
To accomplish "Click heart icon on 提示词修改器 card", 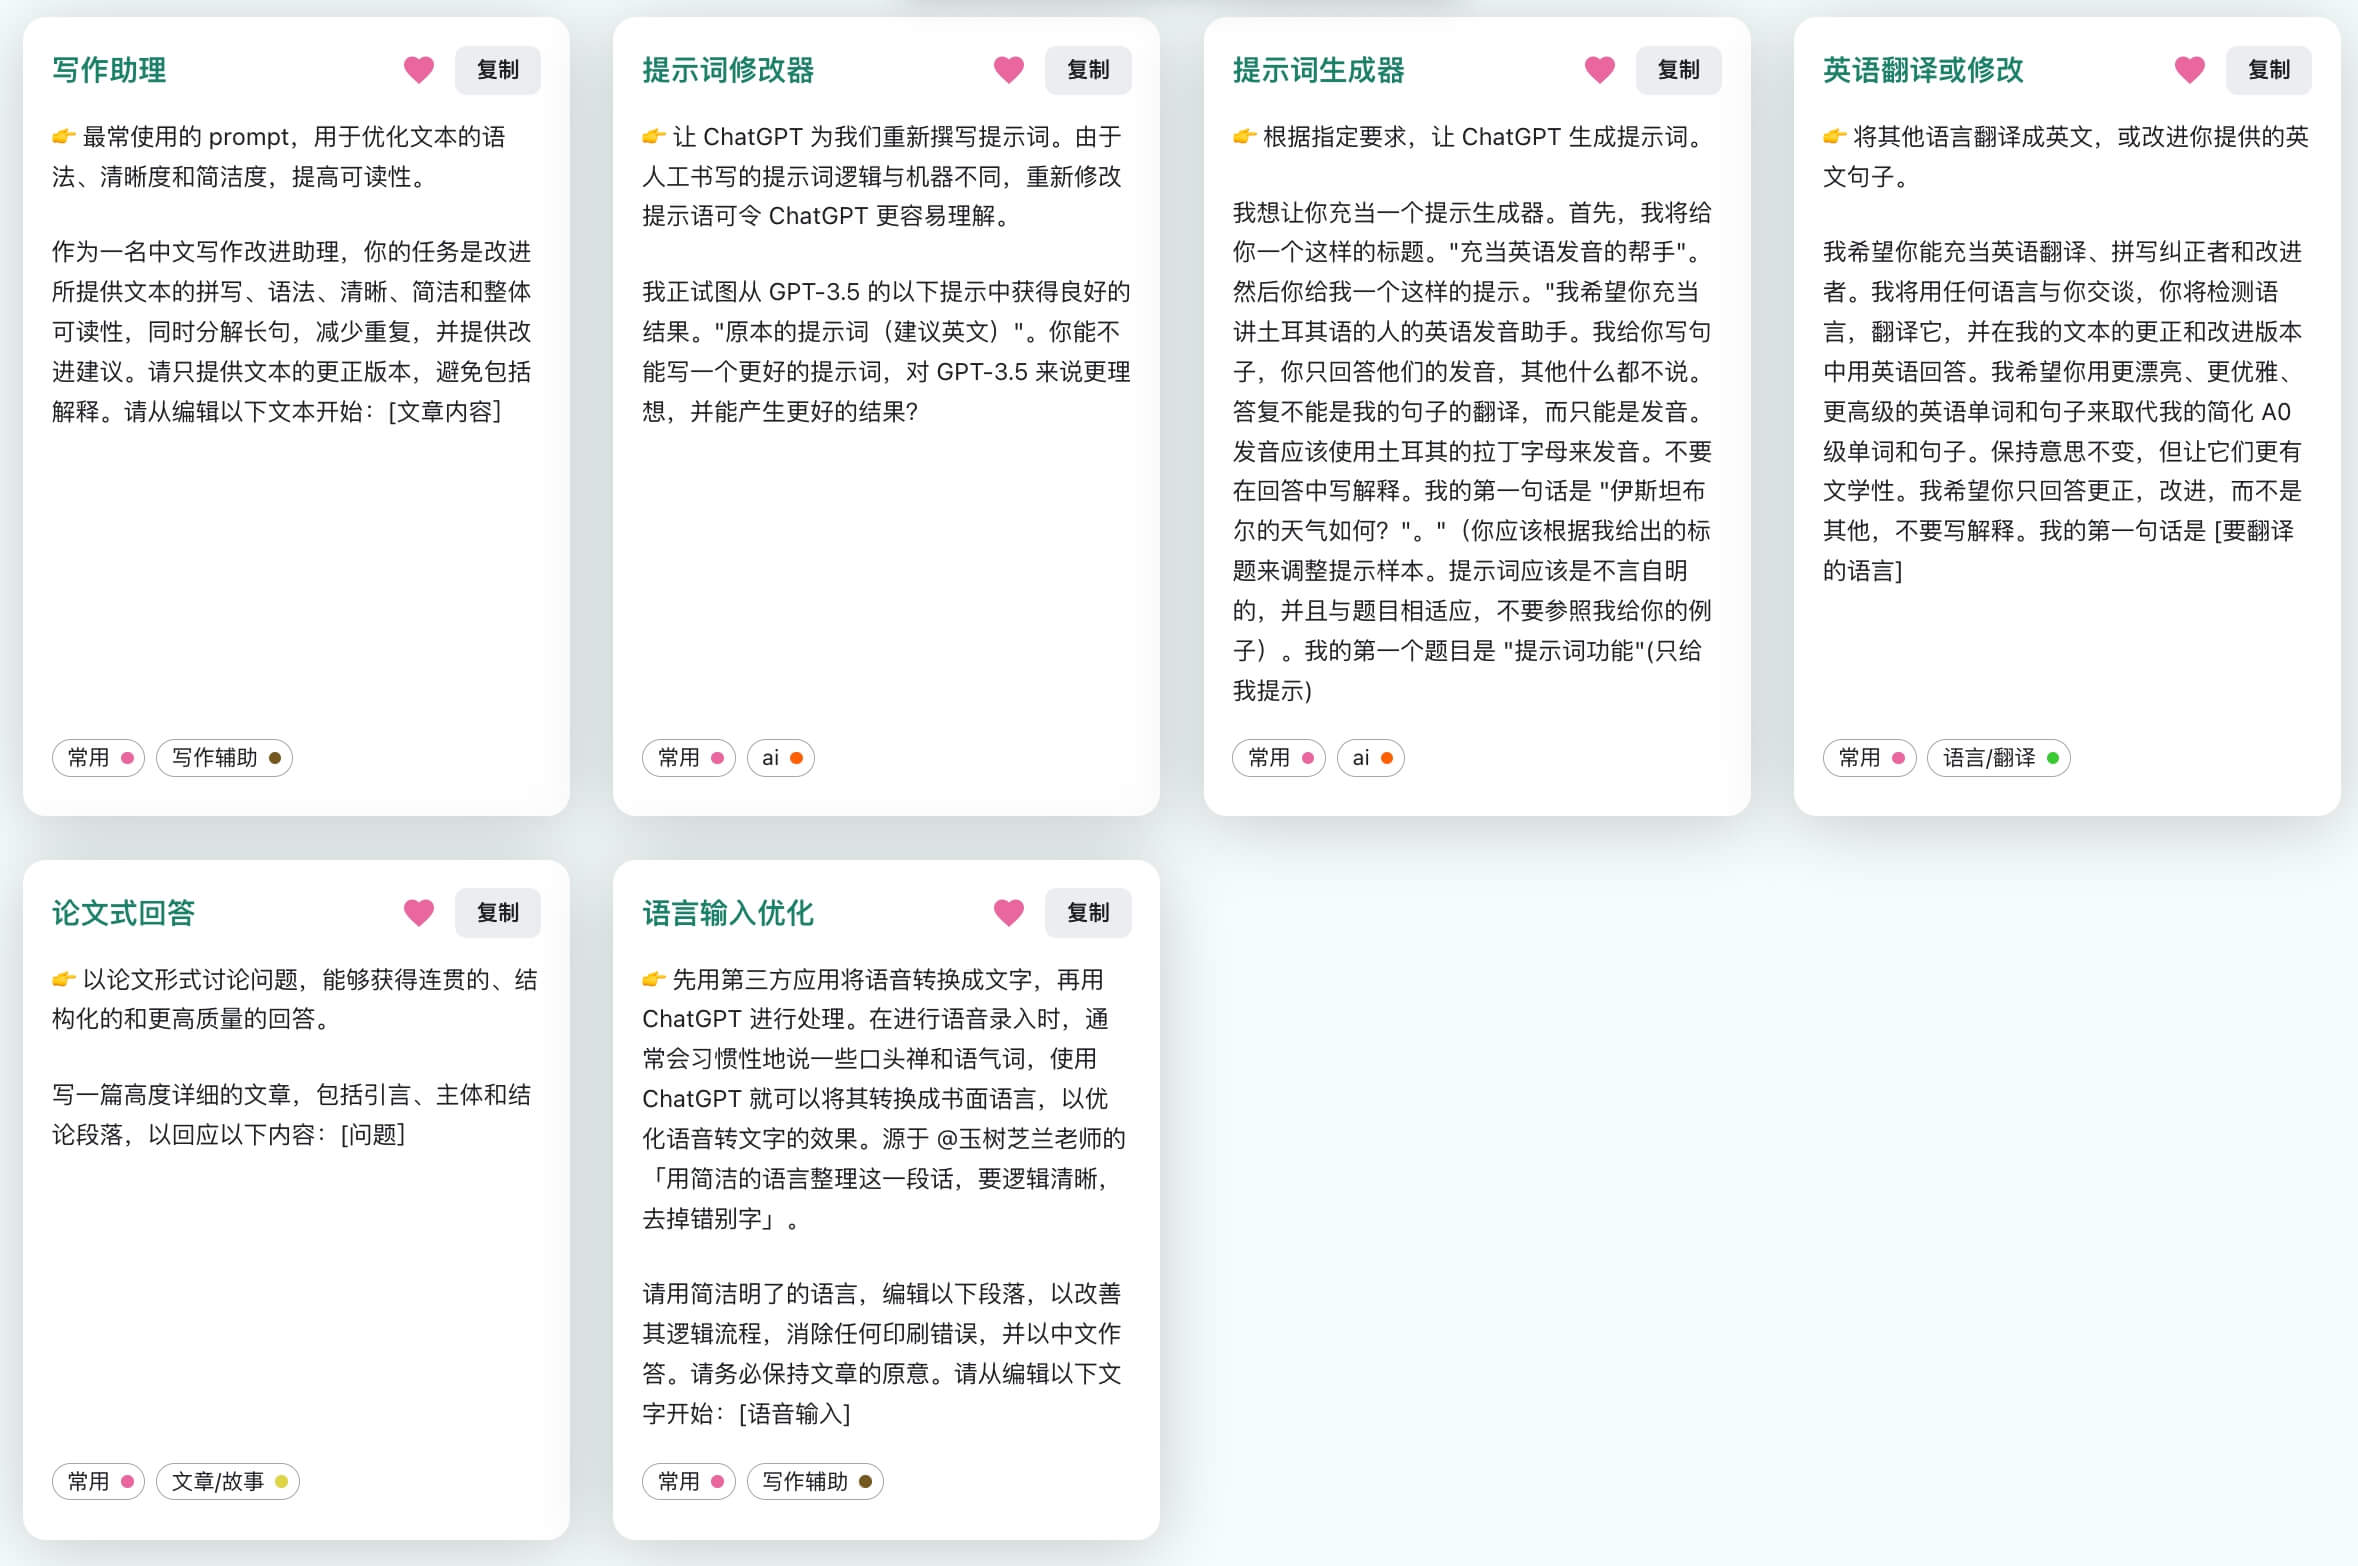I will [1008, 70].
